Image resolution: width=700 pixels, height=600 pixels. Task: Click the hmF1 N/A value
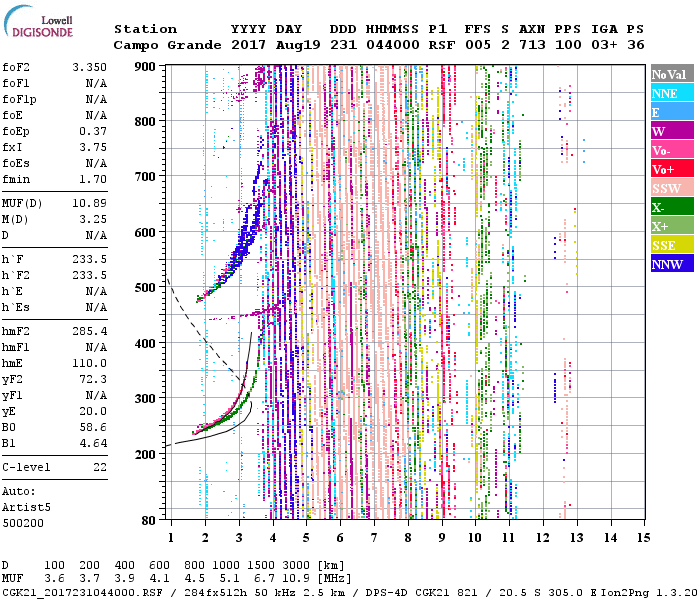coord(96,347)
